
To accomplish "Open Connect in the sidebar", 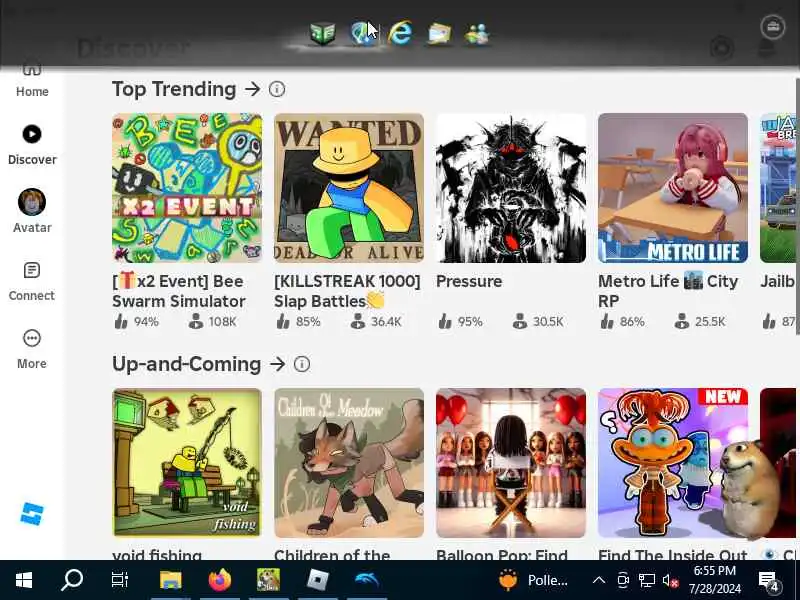I will coord(32,281).
